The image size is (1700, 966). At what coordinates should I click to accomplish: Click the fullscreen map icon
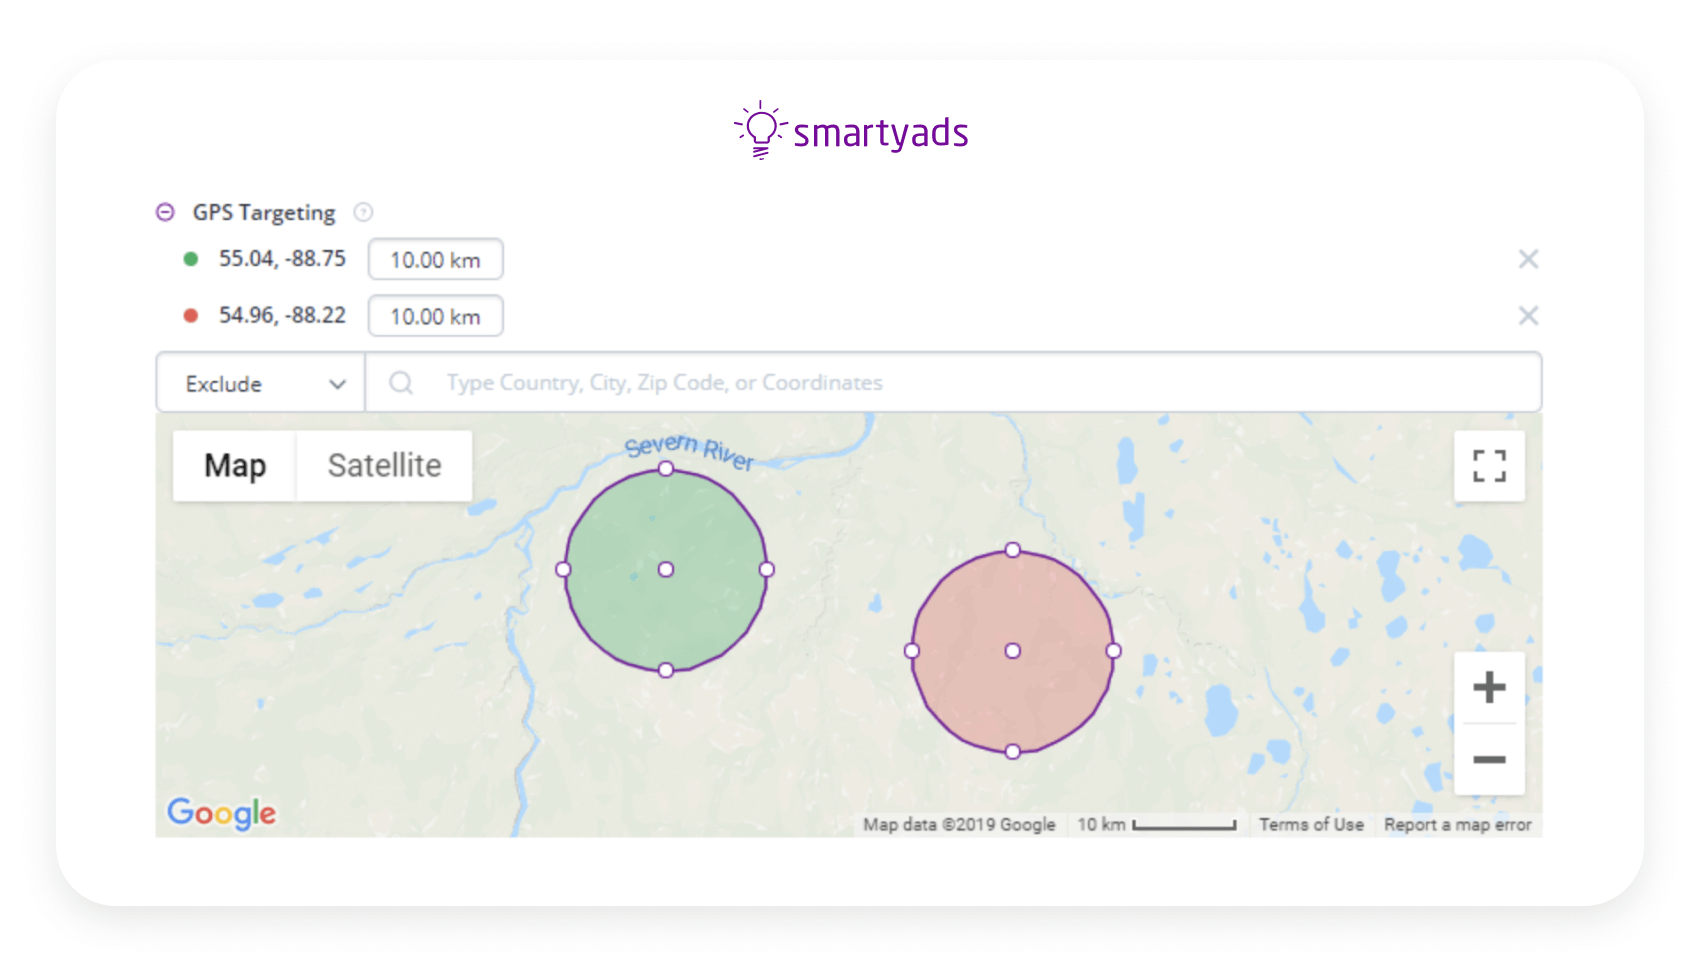tap(1489, 466)
